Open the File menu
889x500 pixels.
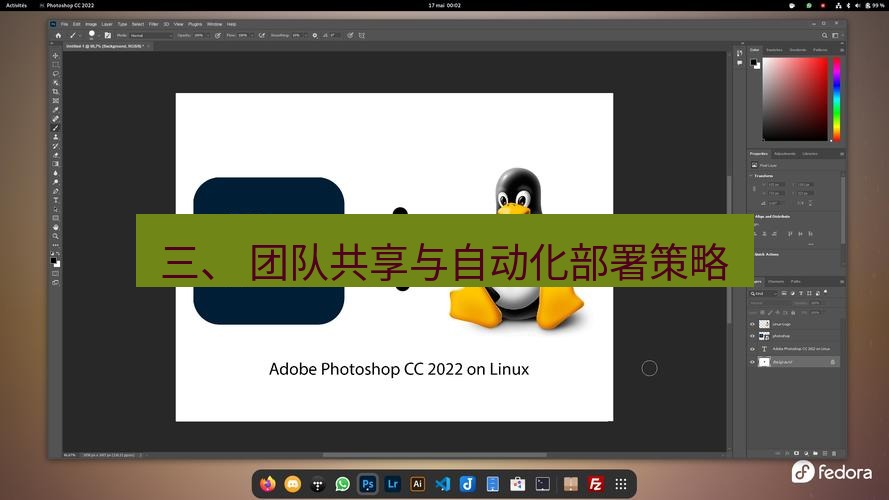click(x=64, y=24)
